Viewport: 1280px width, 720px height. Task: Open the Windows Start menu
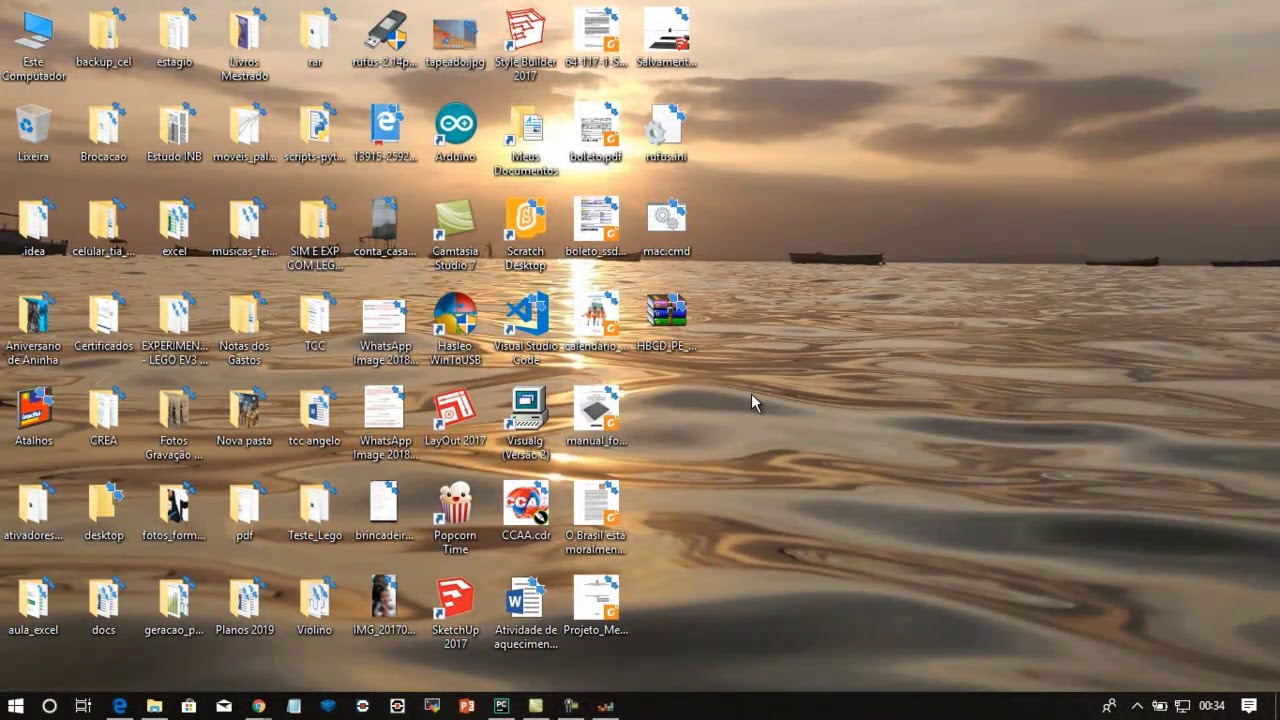click(x=16, y=706)
